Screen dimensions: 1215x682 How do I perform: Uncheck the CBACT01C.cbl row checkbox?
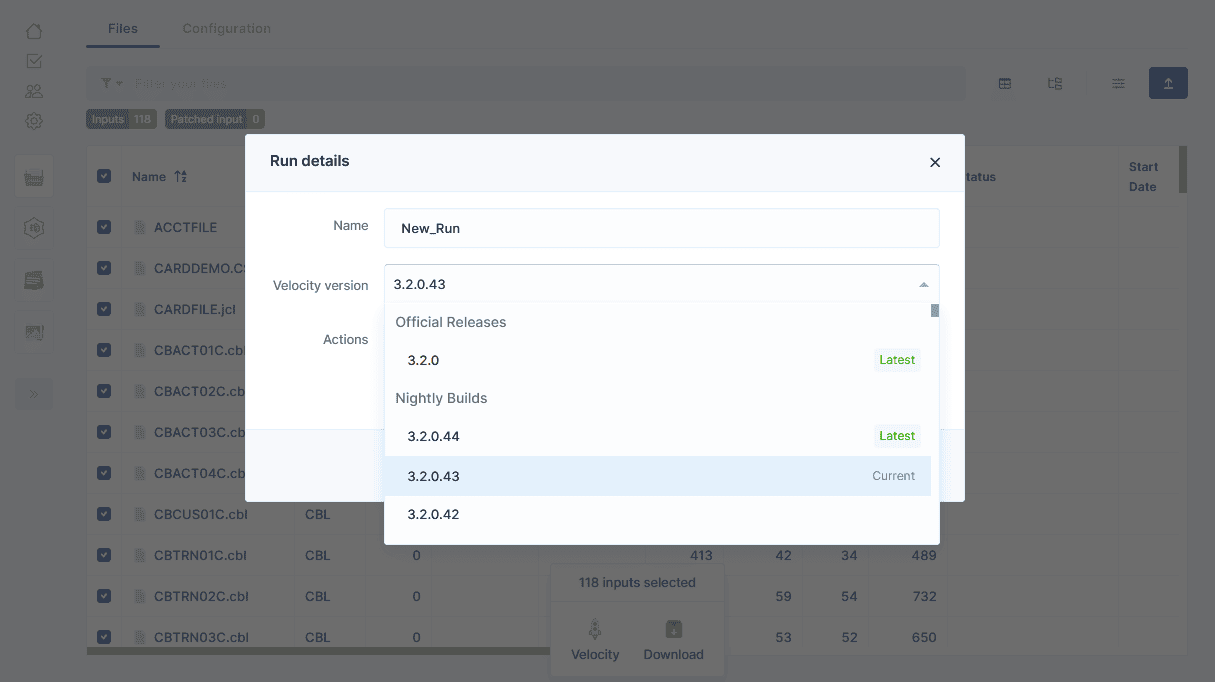104,350
